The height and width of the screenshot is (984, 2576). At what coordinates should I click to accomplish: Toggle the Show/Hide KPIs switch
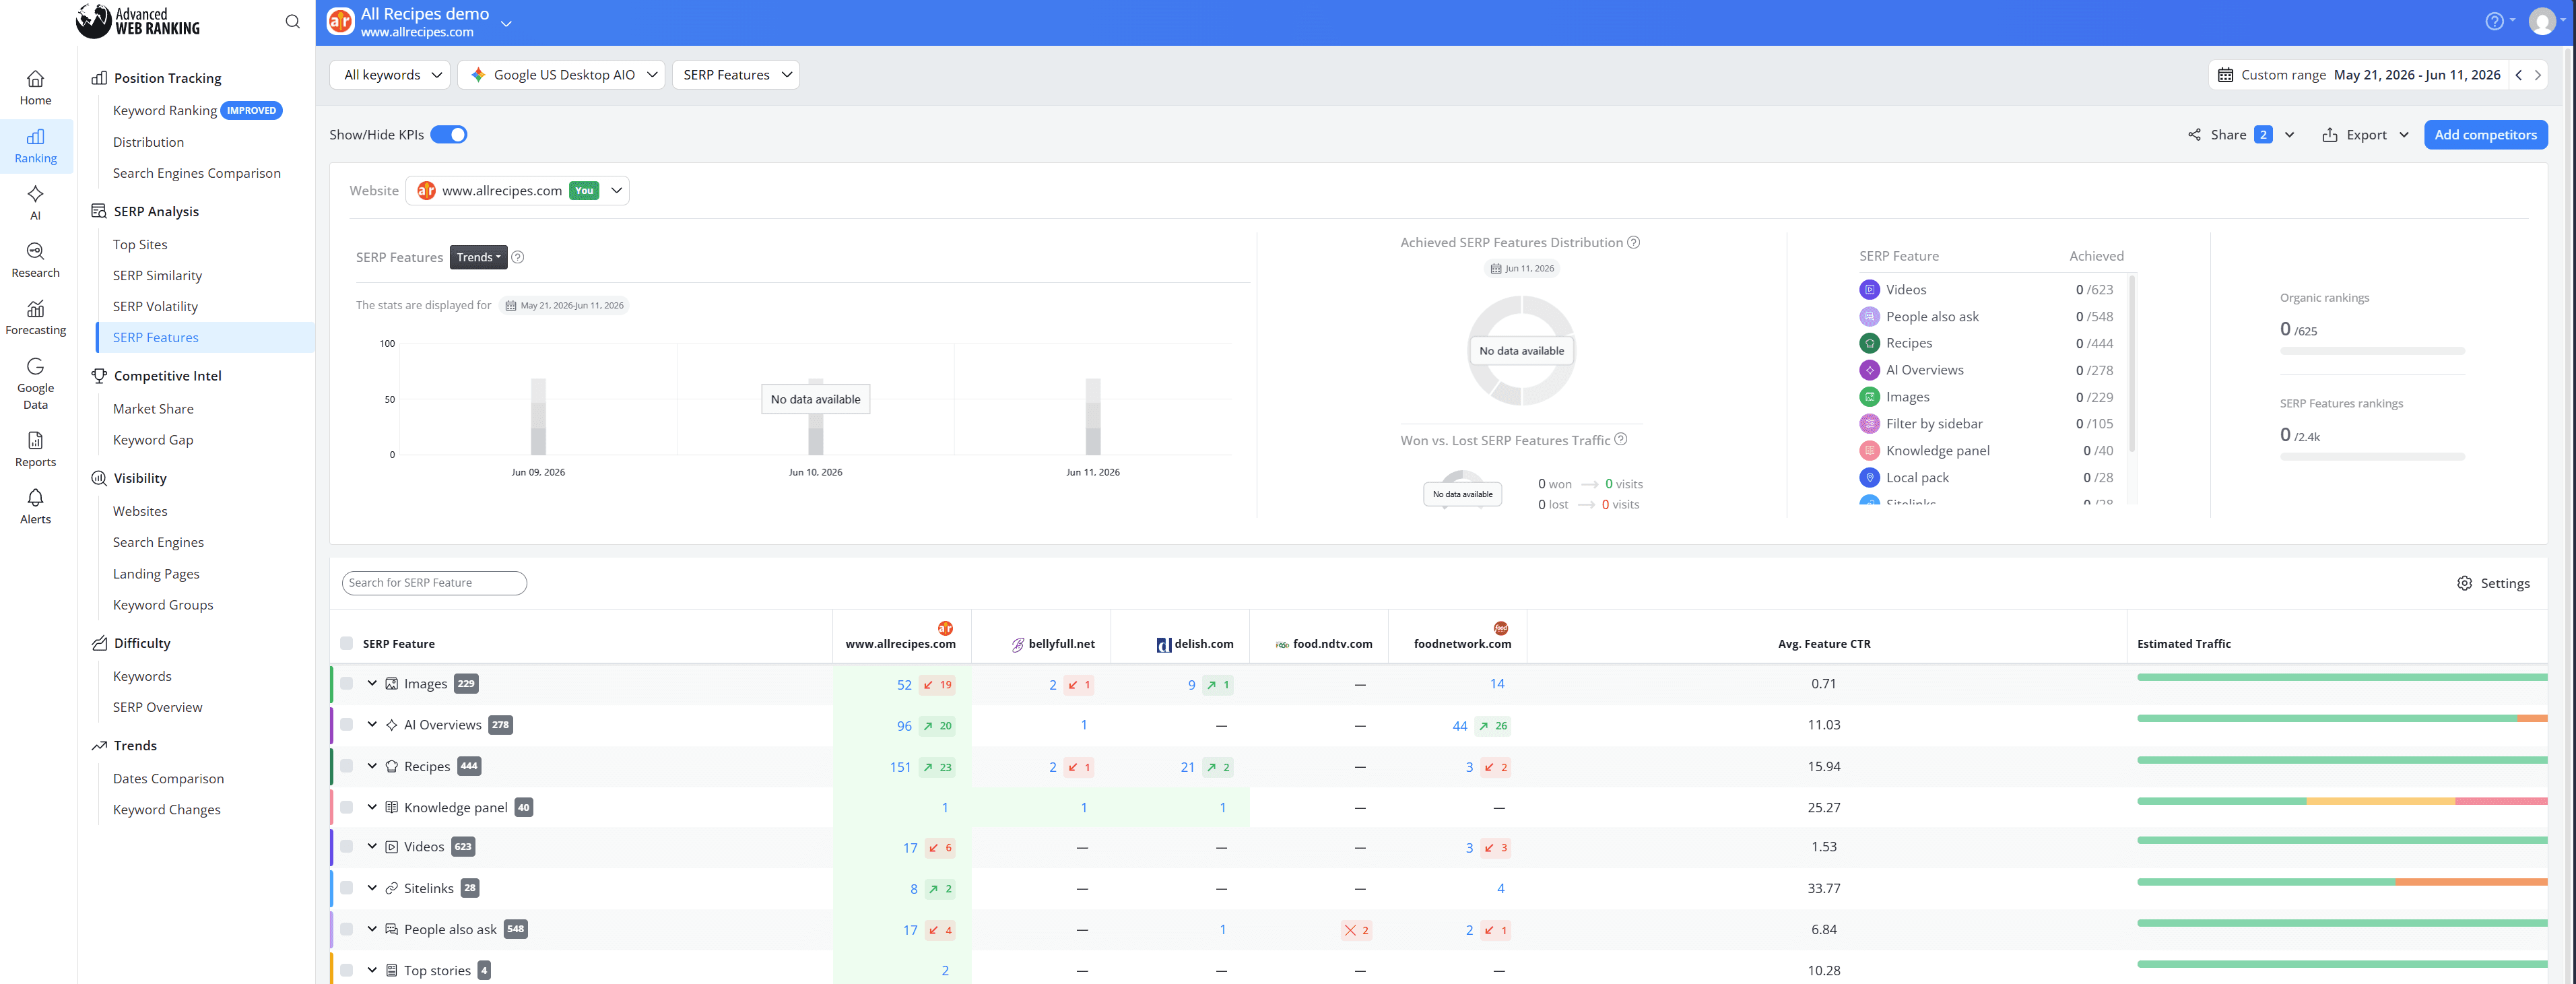click(x=449, y=134)
